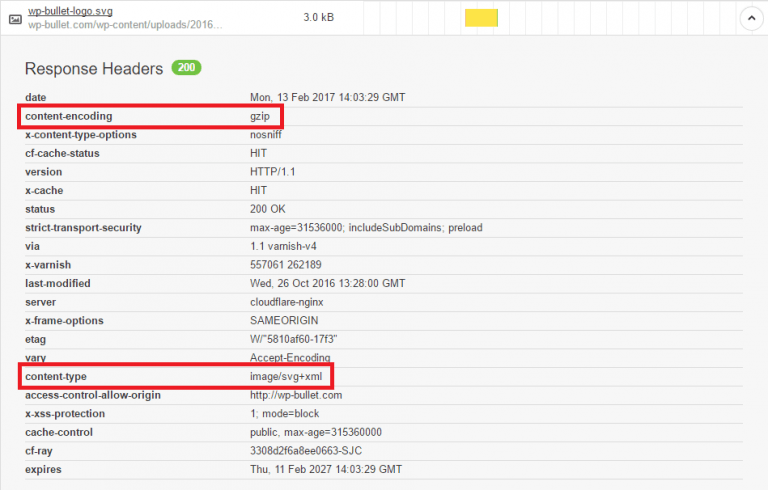The image size is (768, 490).
Task: Click the green 200 status badge
Action: 186,67
